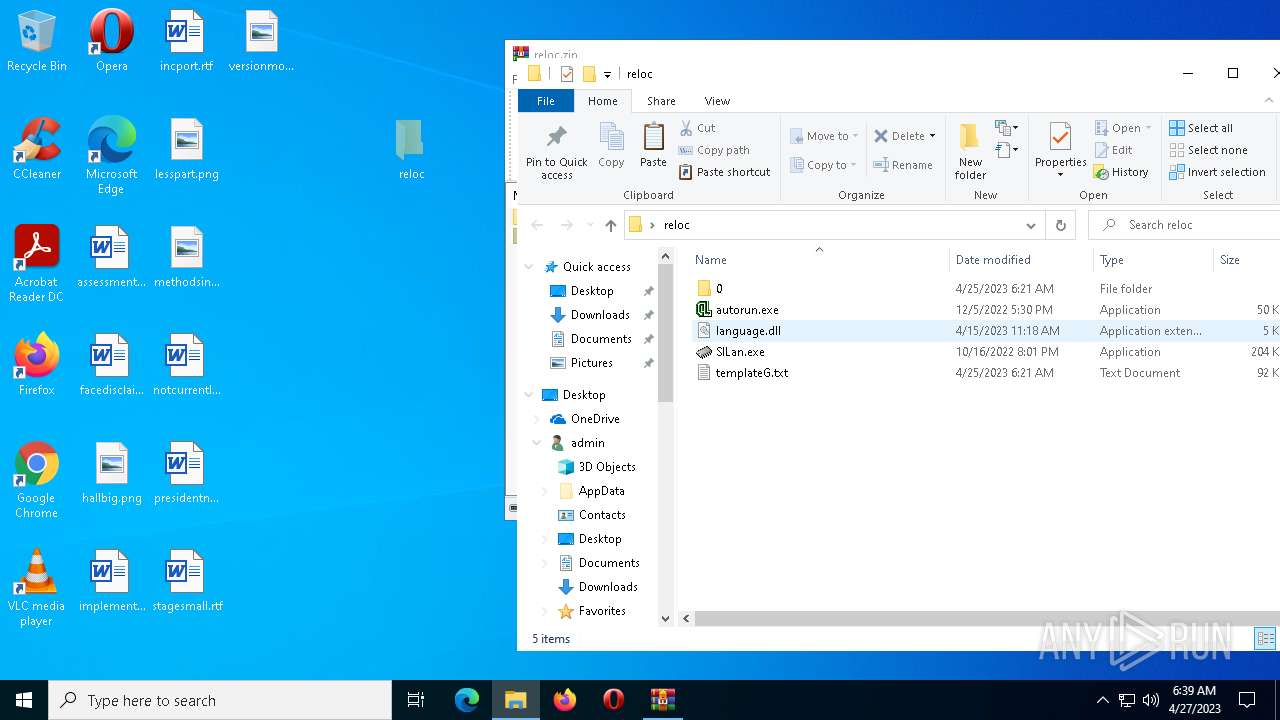Open the Copy to dropdown
Screen dimensions: 1280x720
point(823,165)
